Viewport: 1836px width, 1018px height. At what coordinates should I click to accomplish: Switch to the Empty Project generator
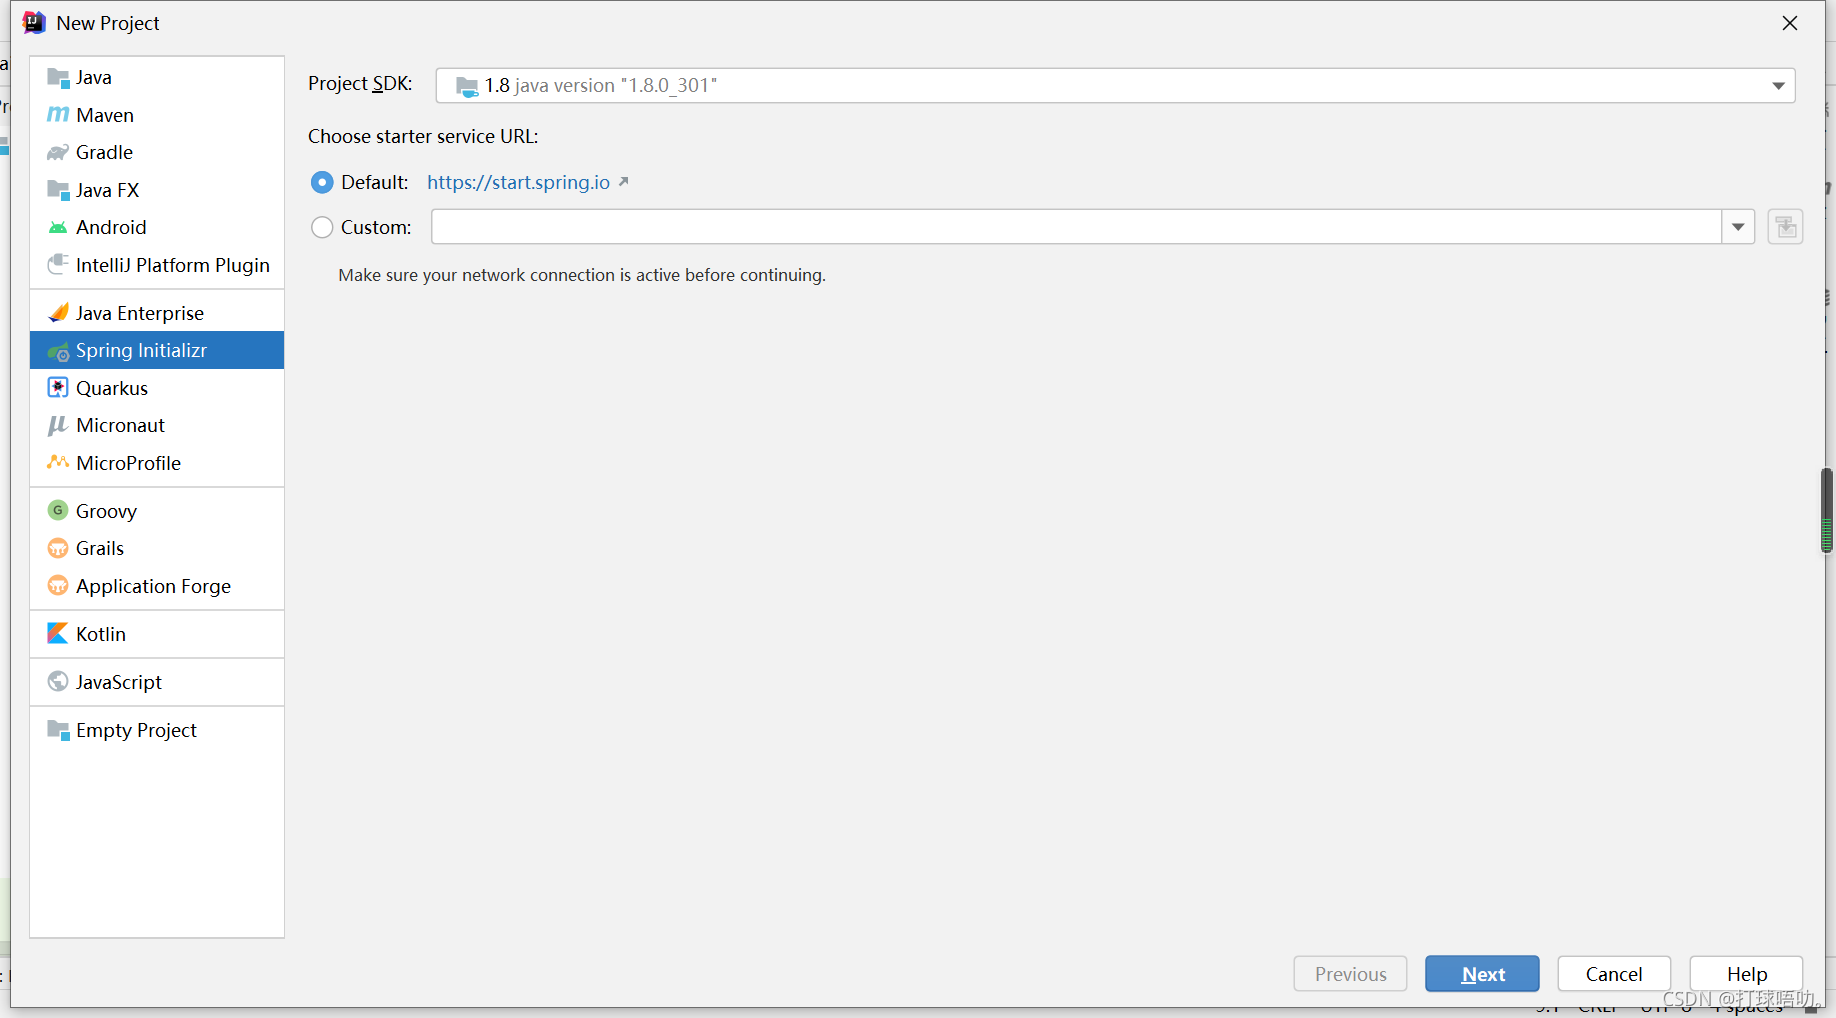(136, 730)
